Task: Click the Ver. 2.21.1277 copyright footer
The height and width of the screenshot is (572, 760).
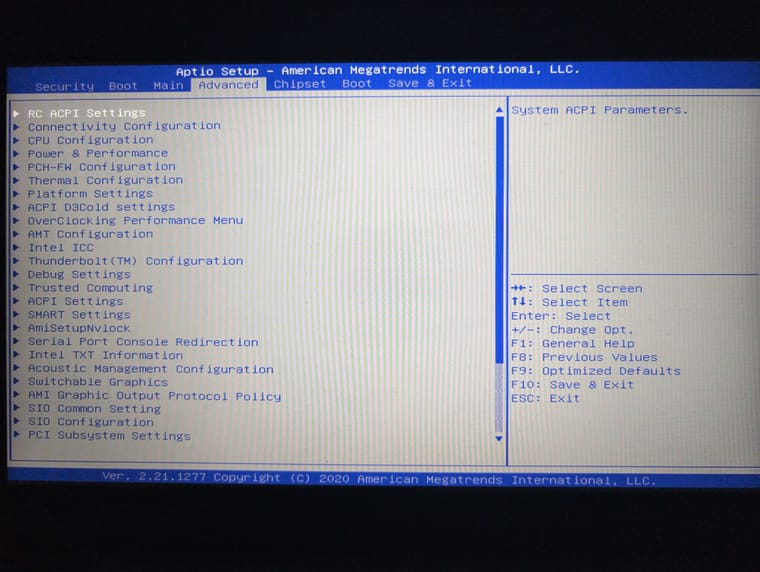Action: point(379,478)
